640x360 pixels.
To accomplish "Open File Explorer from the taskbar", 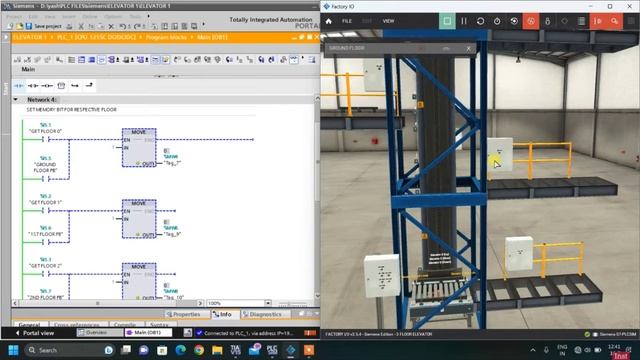I will (x=217, y=350).
